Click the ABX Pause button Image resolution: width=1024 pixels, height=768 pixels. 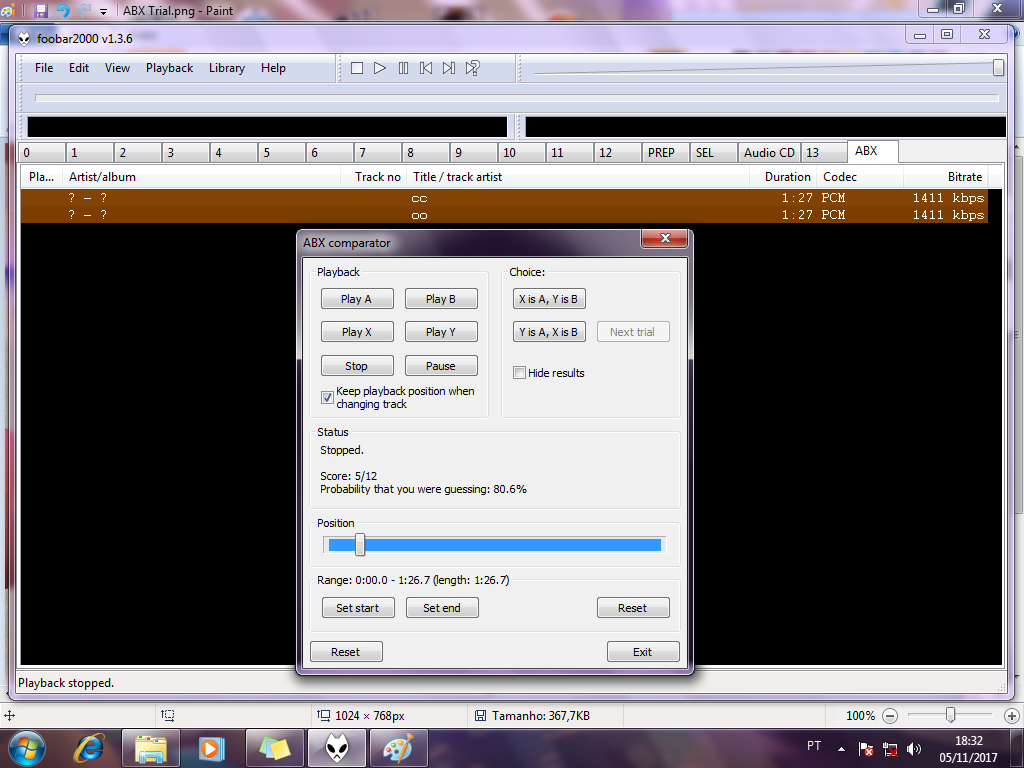coord(441,366)
